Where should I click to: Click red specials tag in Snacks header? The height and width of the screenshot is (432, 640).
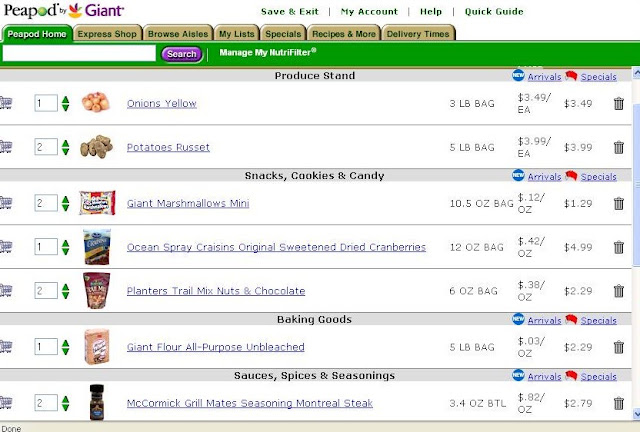(571, 176)
